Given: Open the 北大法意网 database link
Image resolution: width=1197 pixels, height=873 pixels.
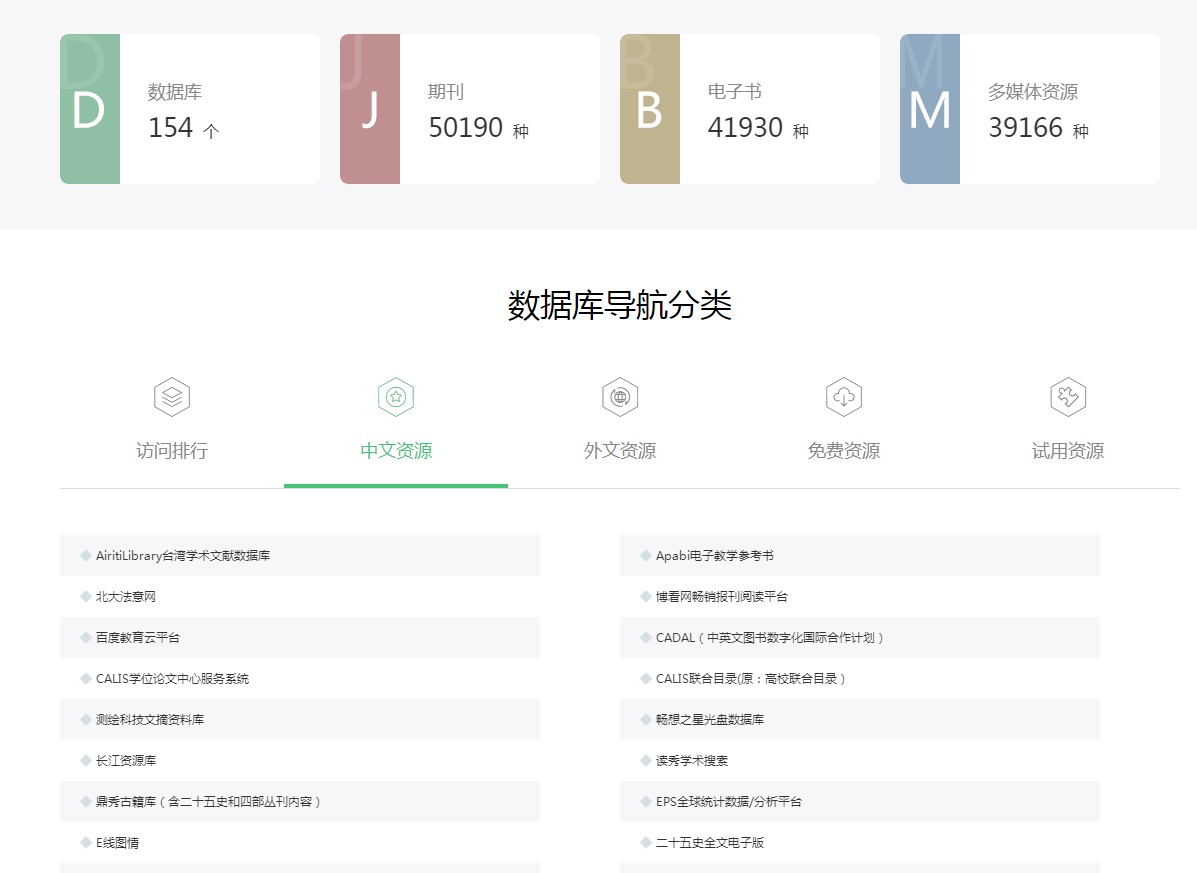Looking at the screenshot, I should click(x=126, y=597).
